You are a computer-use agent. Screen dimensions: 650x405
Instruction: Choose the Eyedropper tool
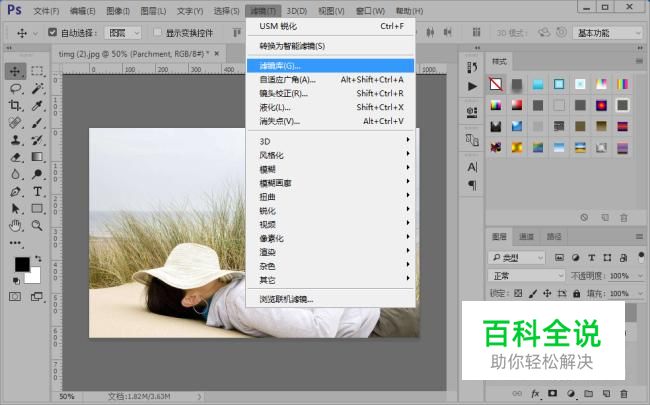pyautogui.click(x=37, y=105)
